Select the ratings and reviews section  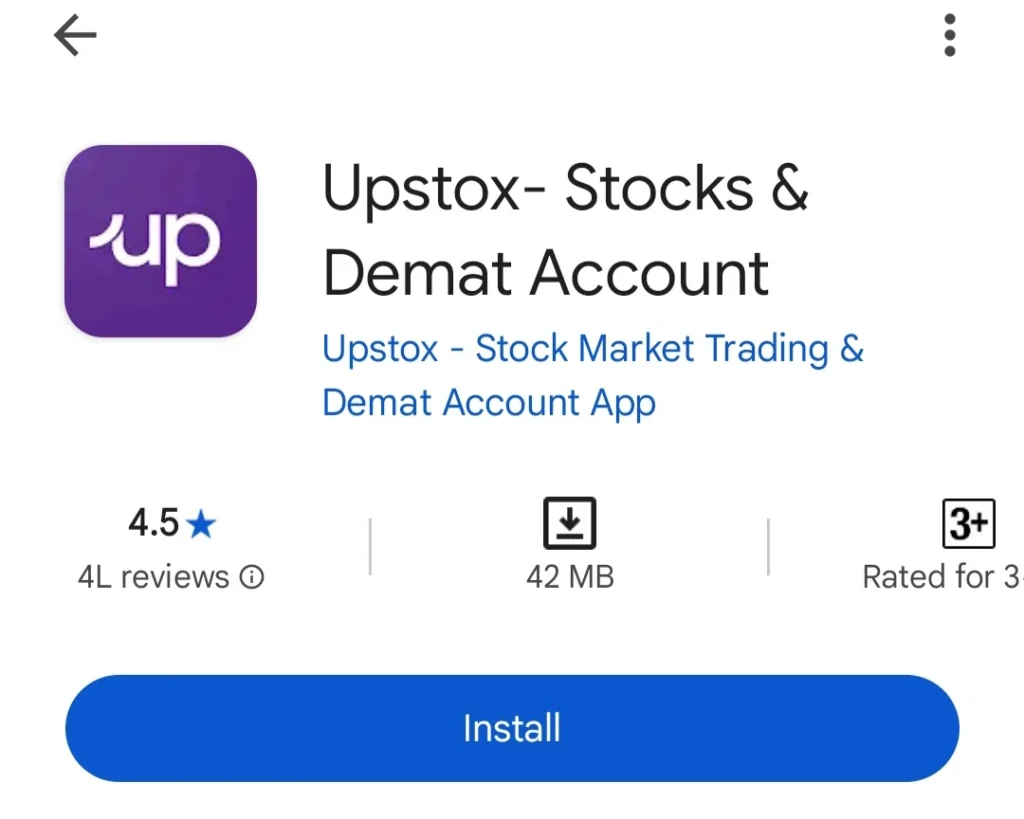[x=170, y=545]
